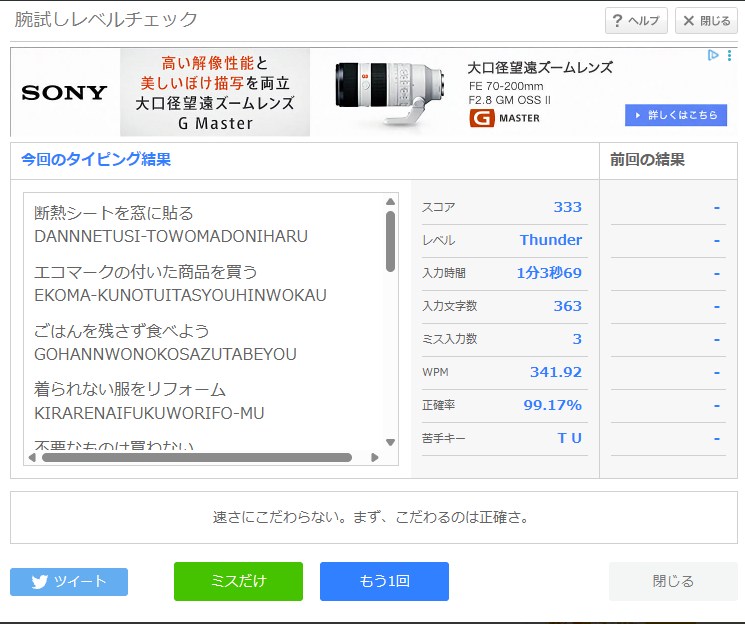Click the 苦手キー value T U

tap(569, 438)
